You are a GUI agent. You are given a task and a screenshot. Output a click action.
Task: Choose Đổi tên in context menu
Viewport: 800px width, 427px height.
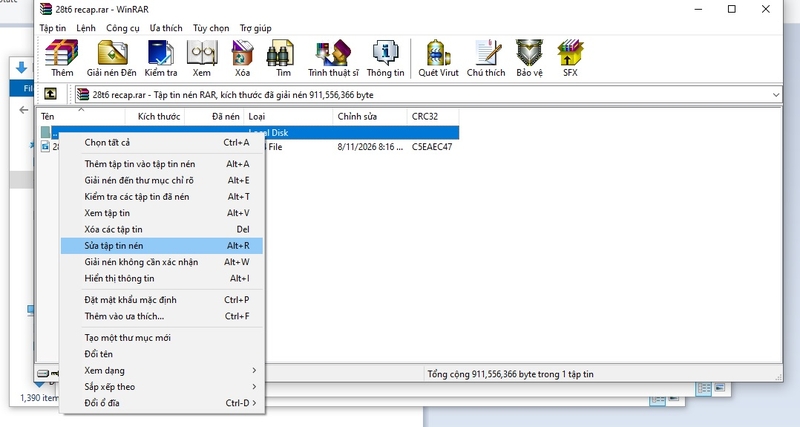point(162,354)
